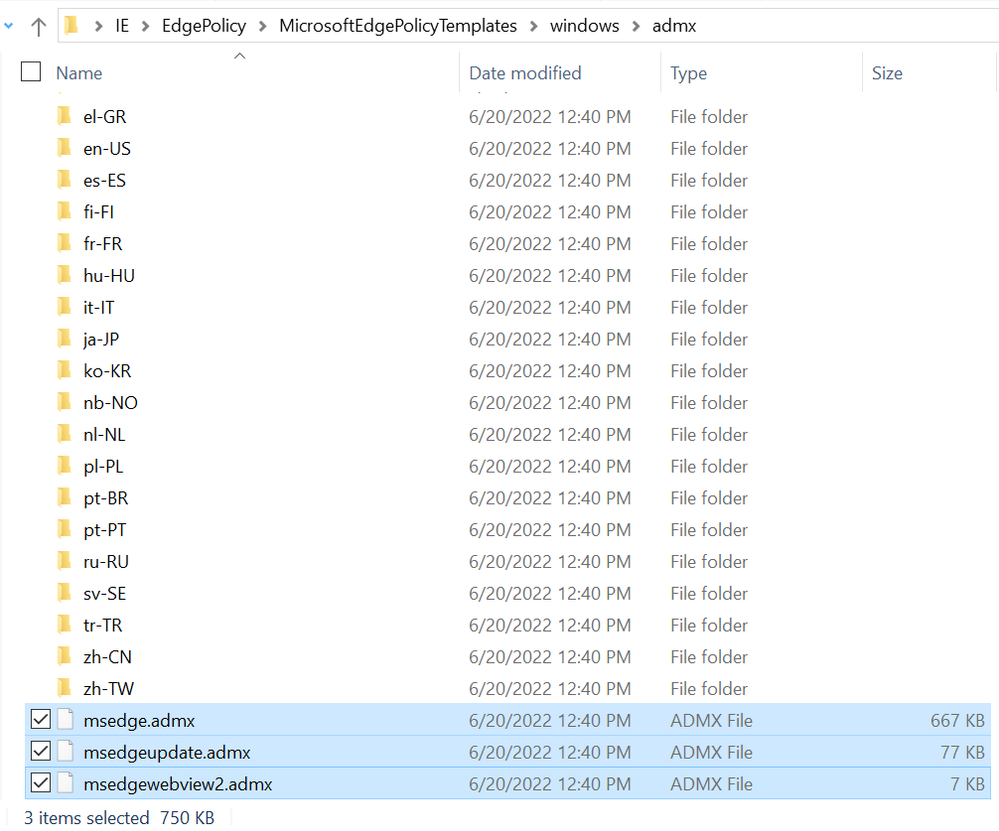Expand chevron before IE in breadcrumb
The width and height of the screenshot is (999, 831).
pyautogui.click(x=99, y=26)
